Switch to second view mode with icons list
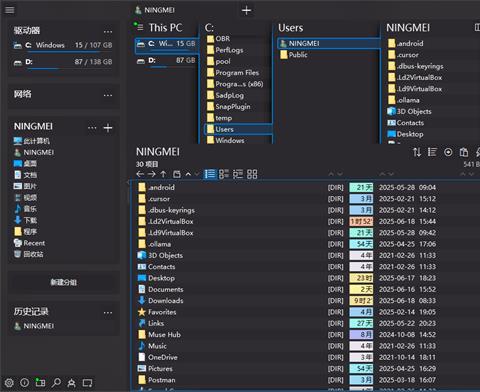 224,174
